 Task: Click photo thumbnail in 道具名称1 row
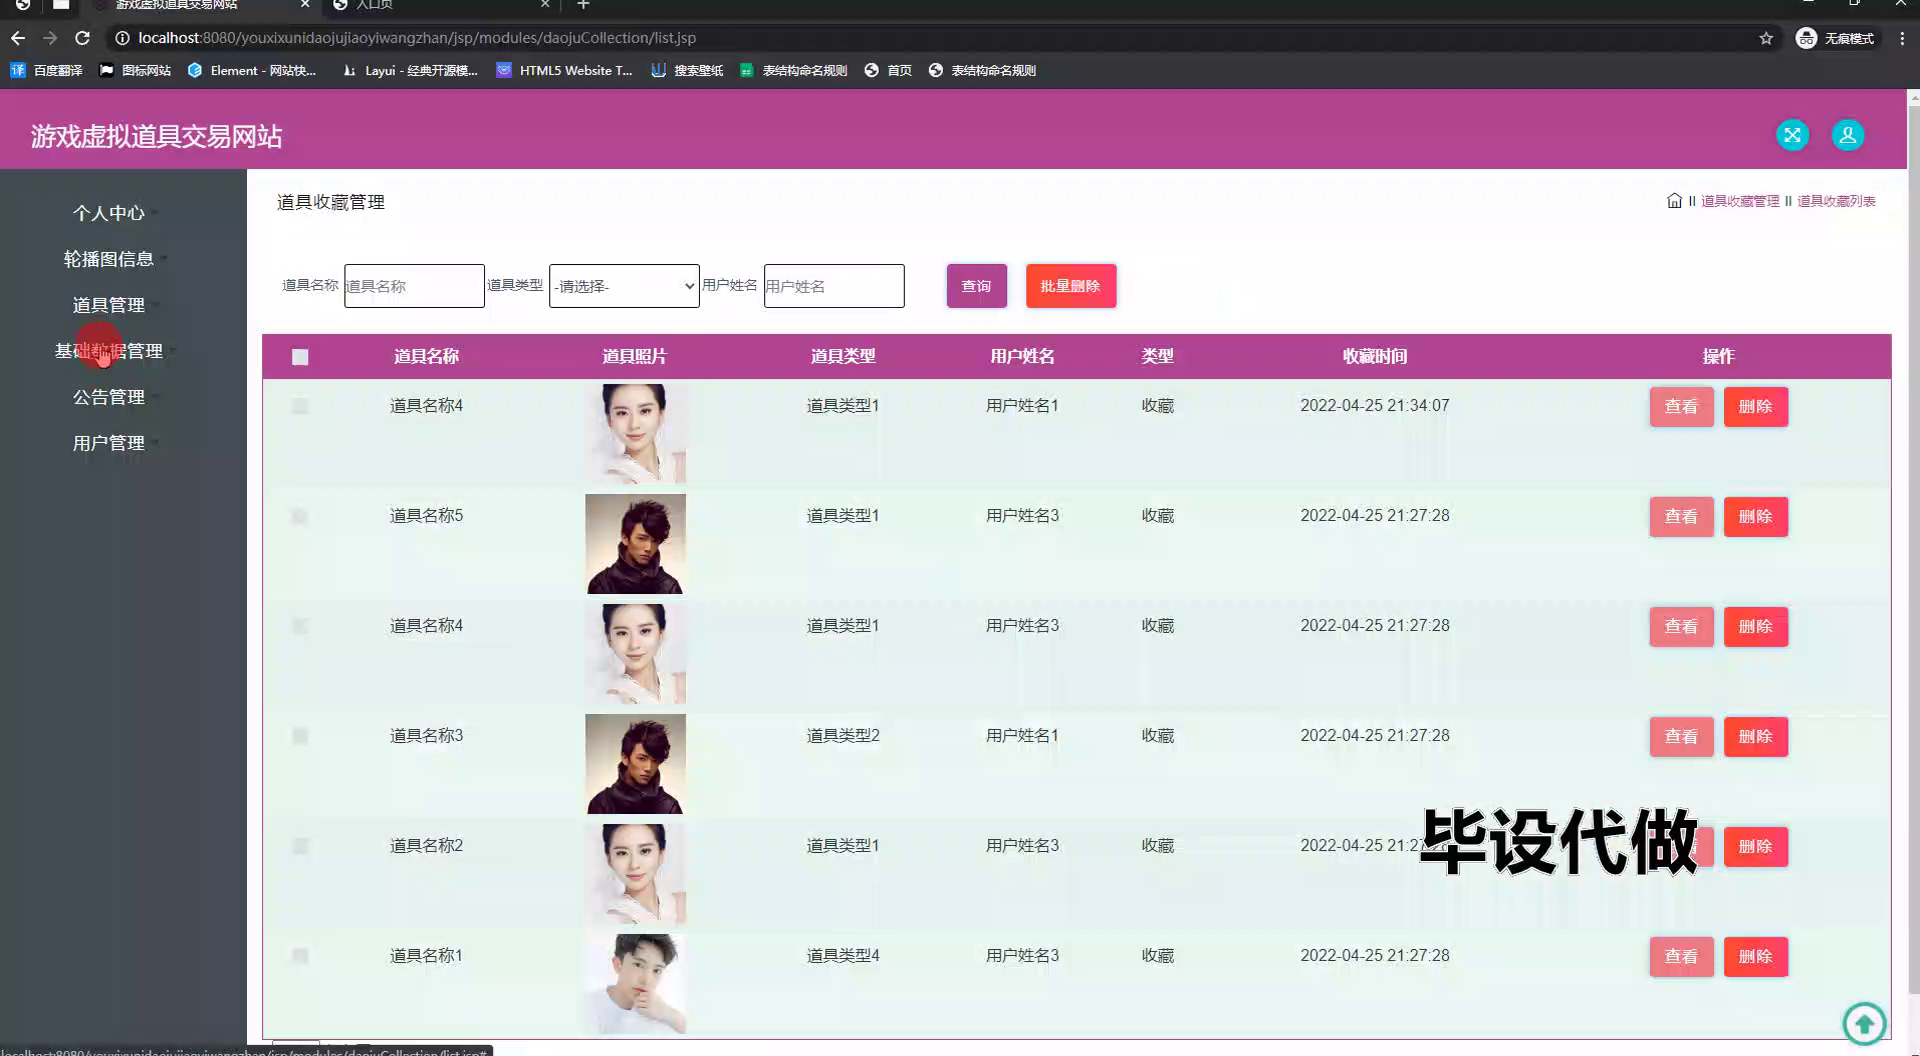(x=635, y=984)
